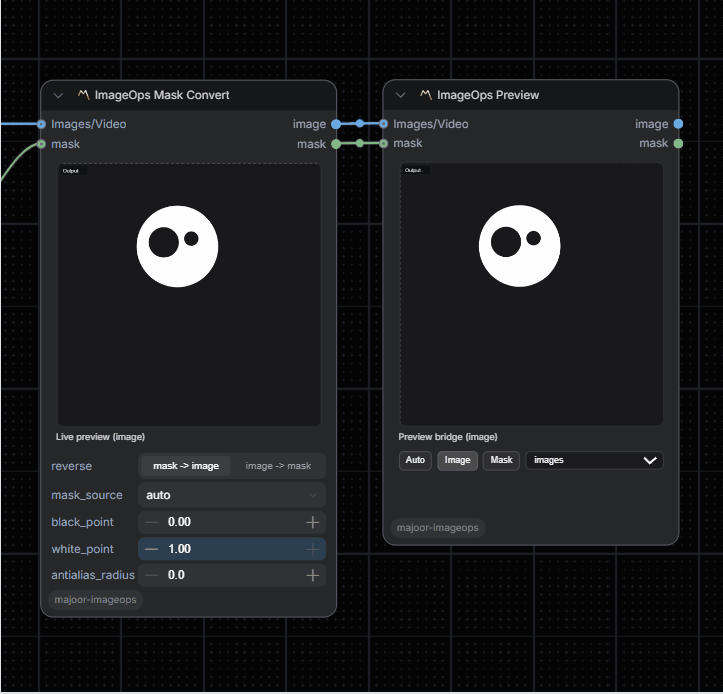Click the white_point 1.00 value field
The width and height of the screenshot is (723, 694).
[x=232, y=549]
